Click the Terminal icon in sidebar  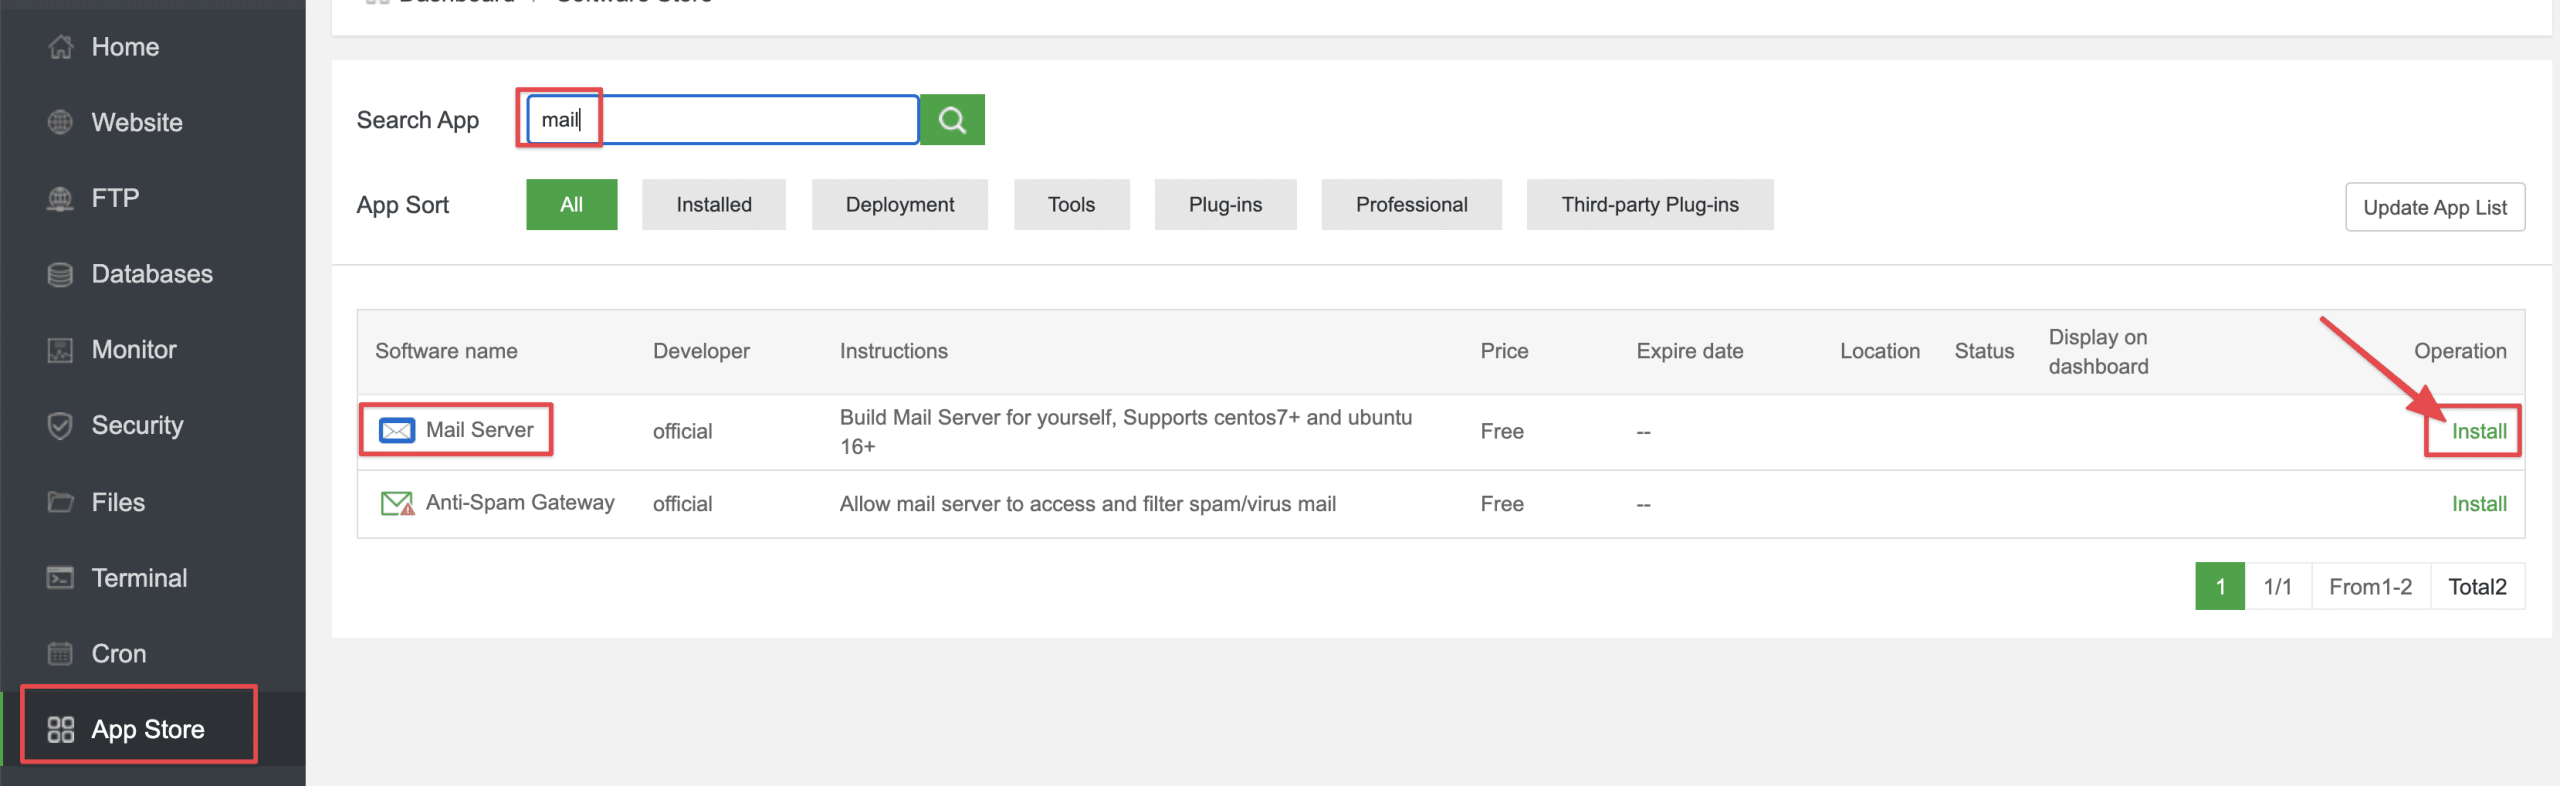click(60, 578)
